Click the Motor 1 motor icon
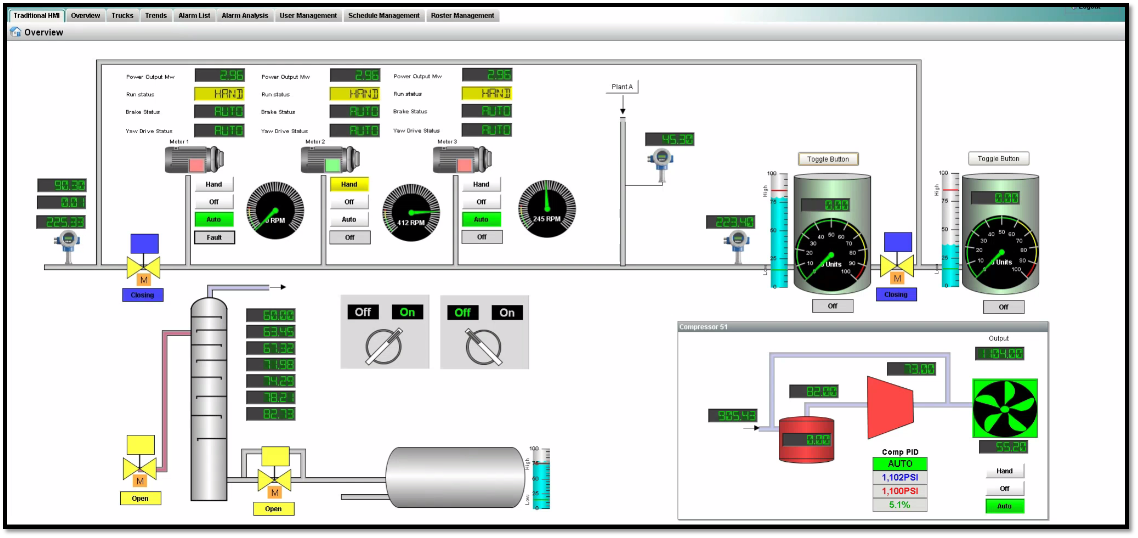 [x=194, y=160]
